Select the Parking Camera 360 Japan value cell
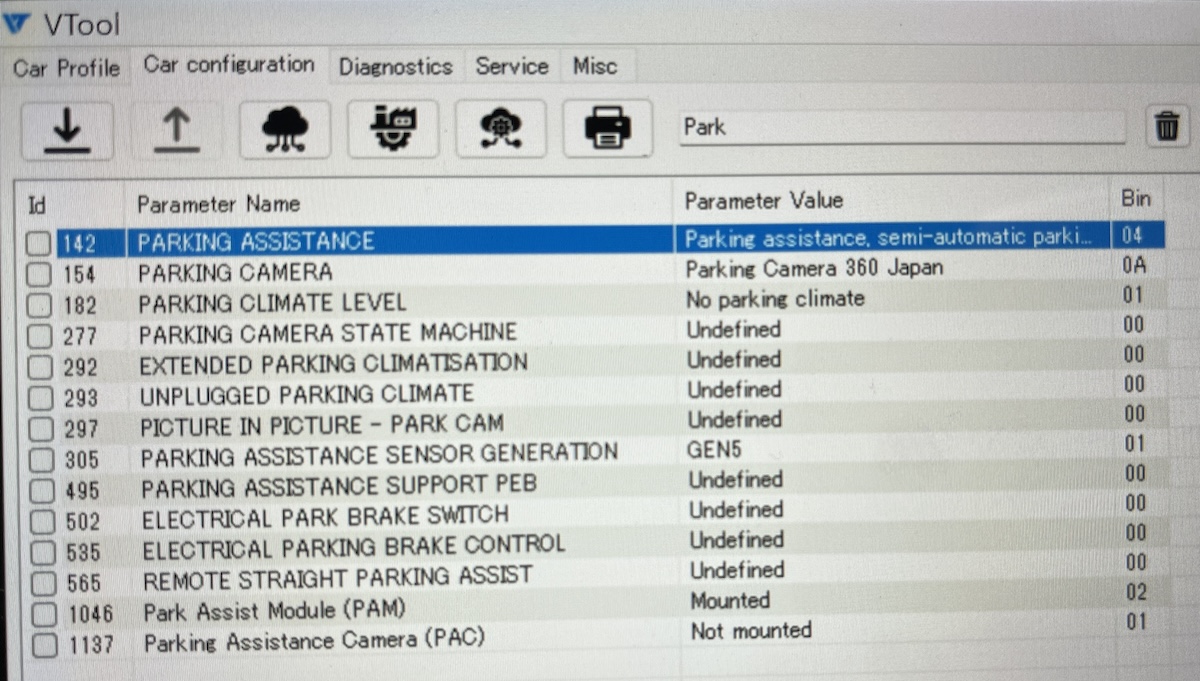Viewport: 1200px width, 681px height. pos(813,269)
